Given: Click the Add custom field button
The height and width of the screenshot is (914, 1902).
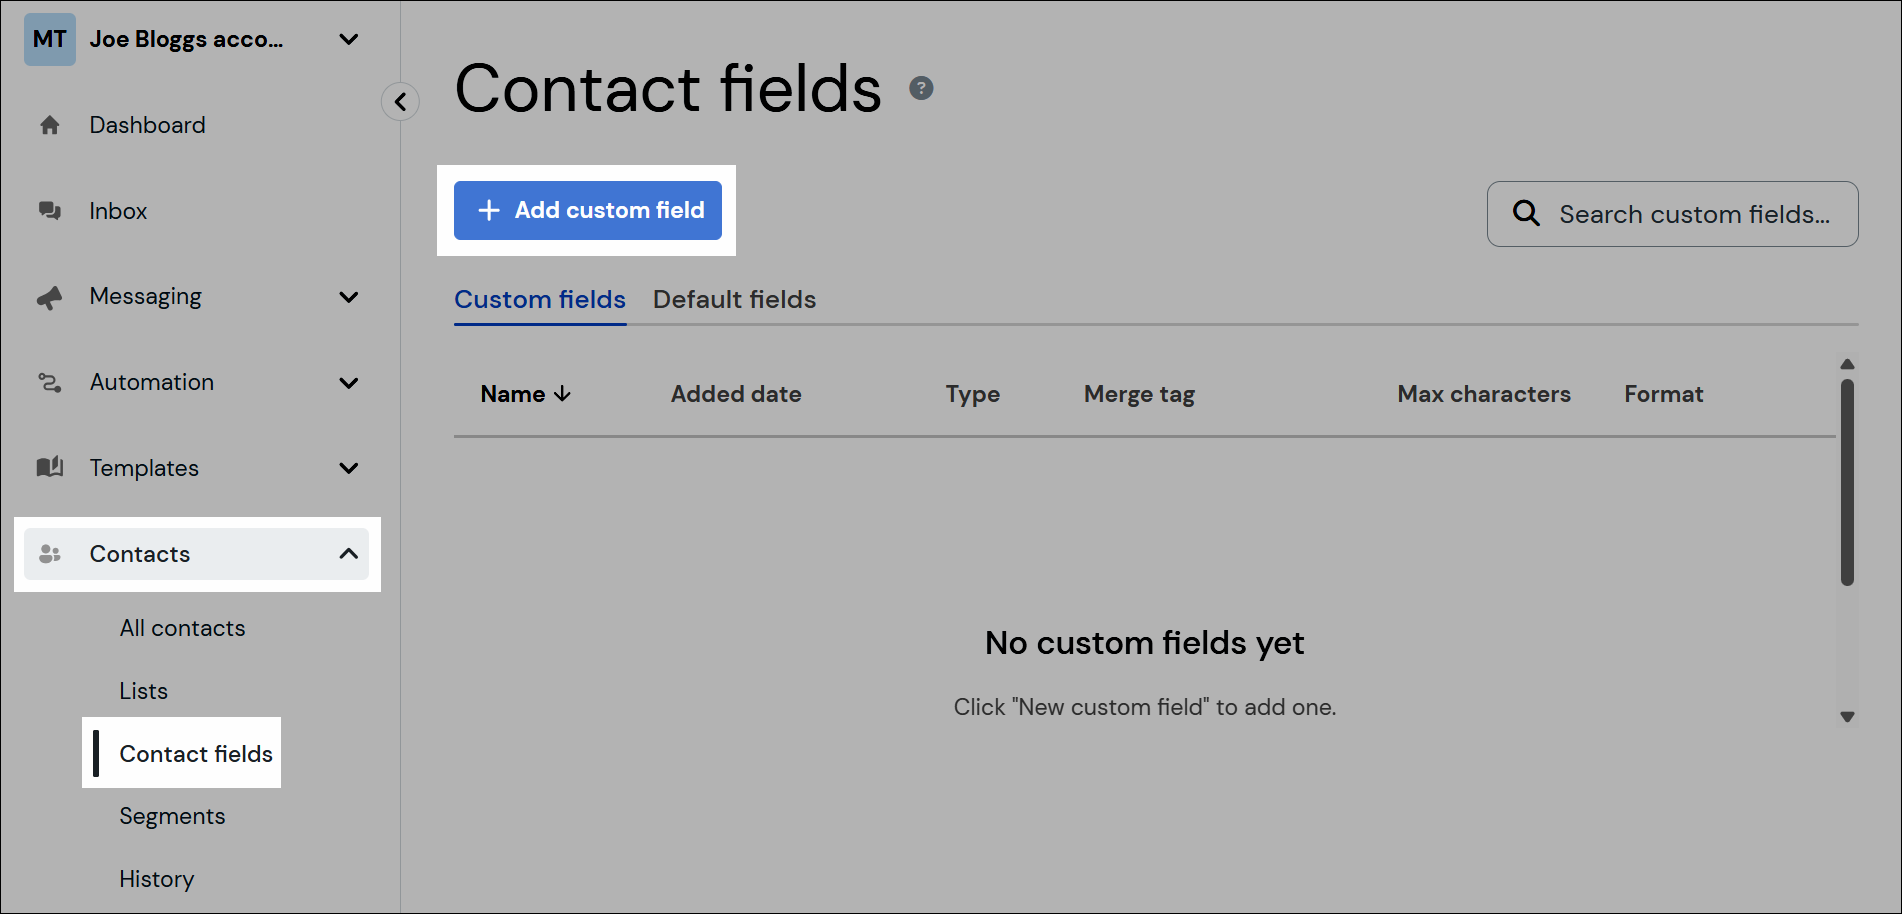Looking at the screenshot, I should [587, 210].
